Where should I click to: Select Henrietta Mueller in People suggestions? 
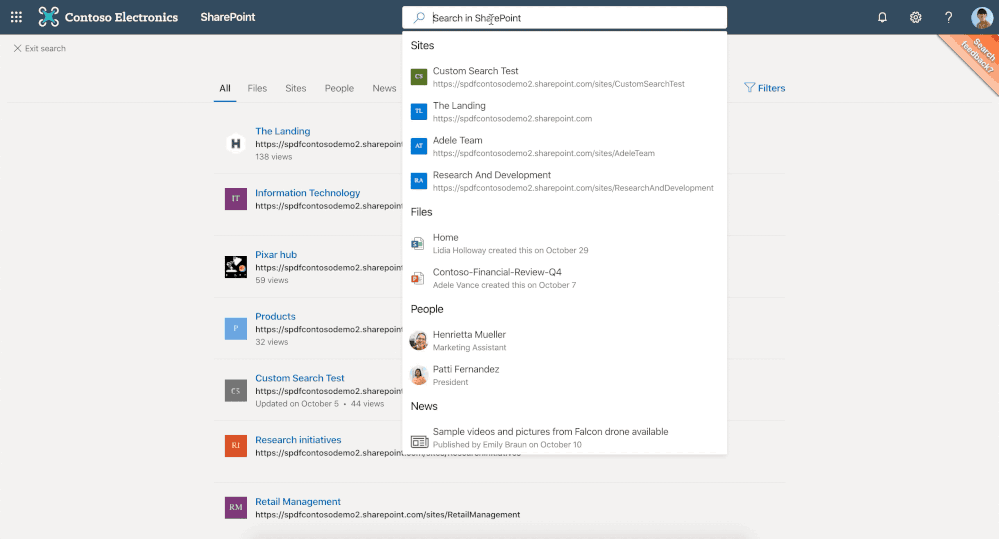[564, 341]
